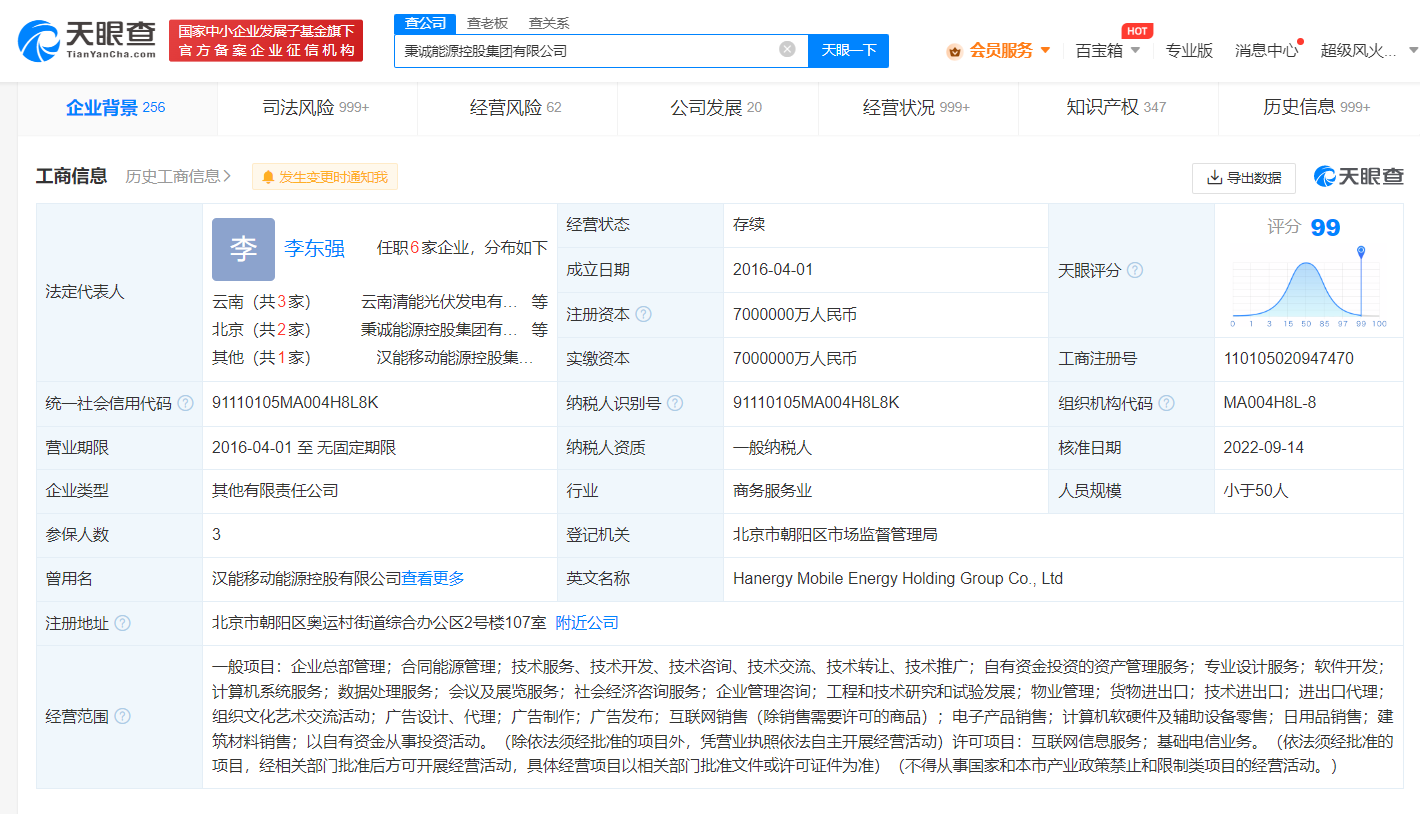Click help icon beside 注册地址
The image size is (1420, 814).
click(x=122, y=623)
